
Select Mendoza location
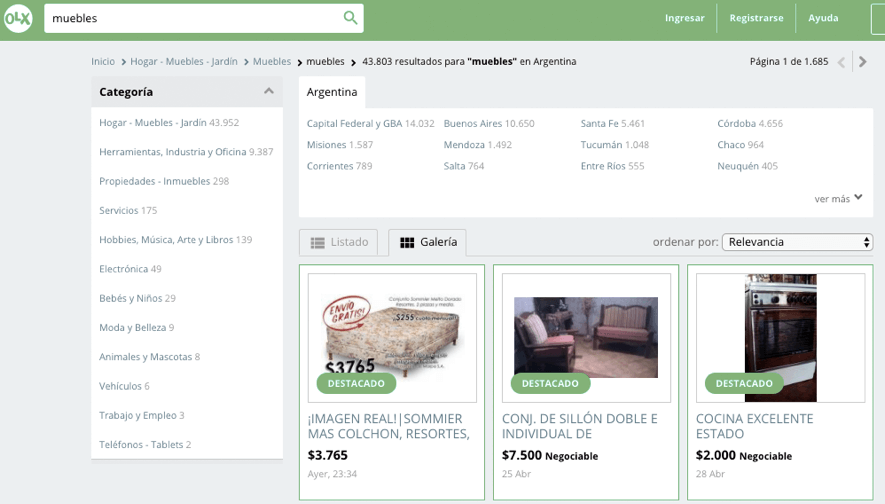click(x=477, y=145)
